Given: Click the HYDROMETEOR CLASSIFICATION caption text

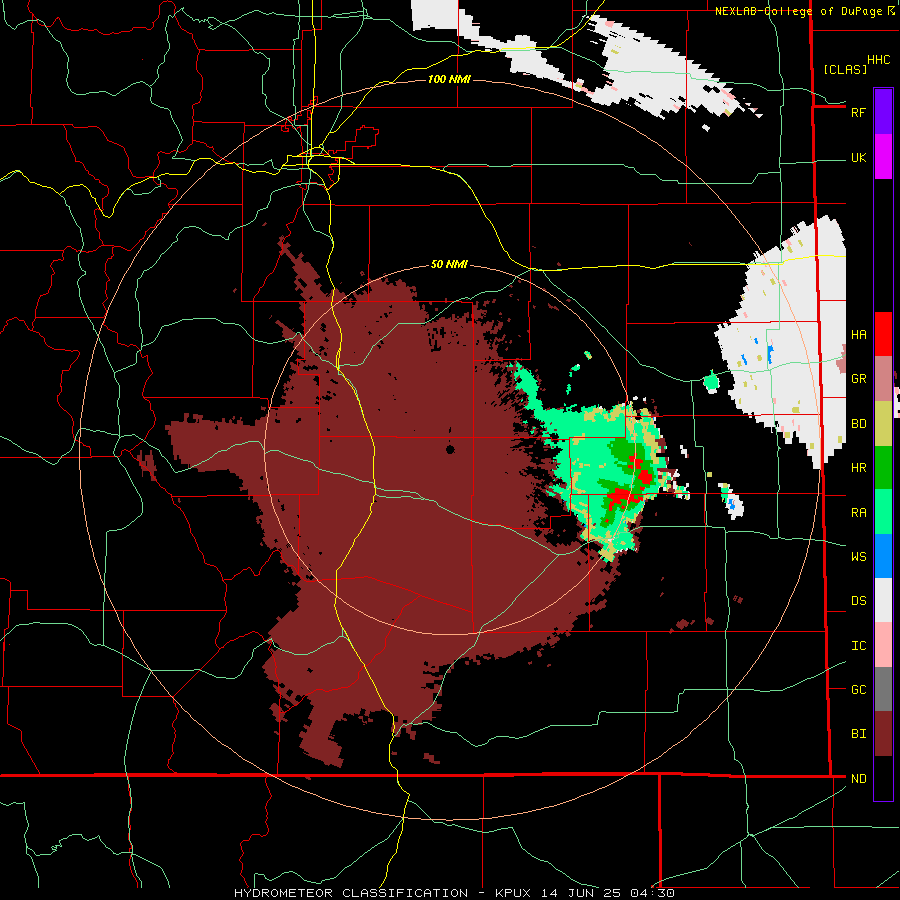Looking at the screenshot, I should (351, 893).
